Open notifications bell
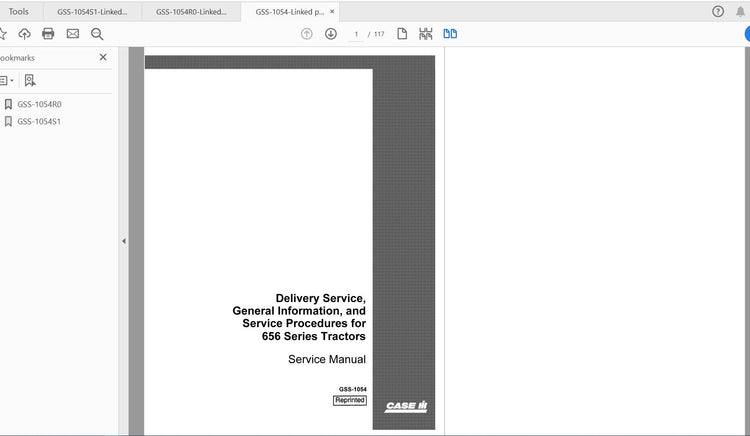 740,11
